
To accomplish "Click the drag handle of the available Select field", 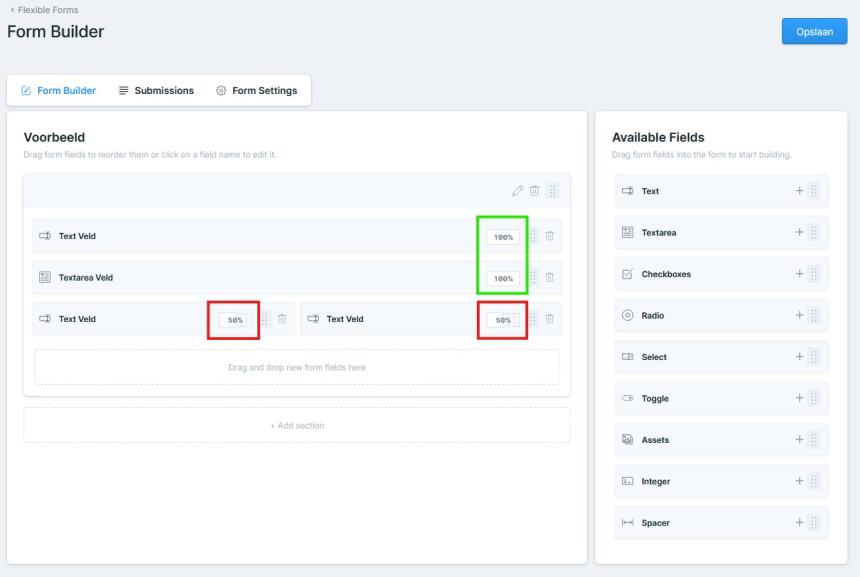I will (x=813, y=357).
